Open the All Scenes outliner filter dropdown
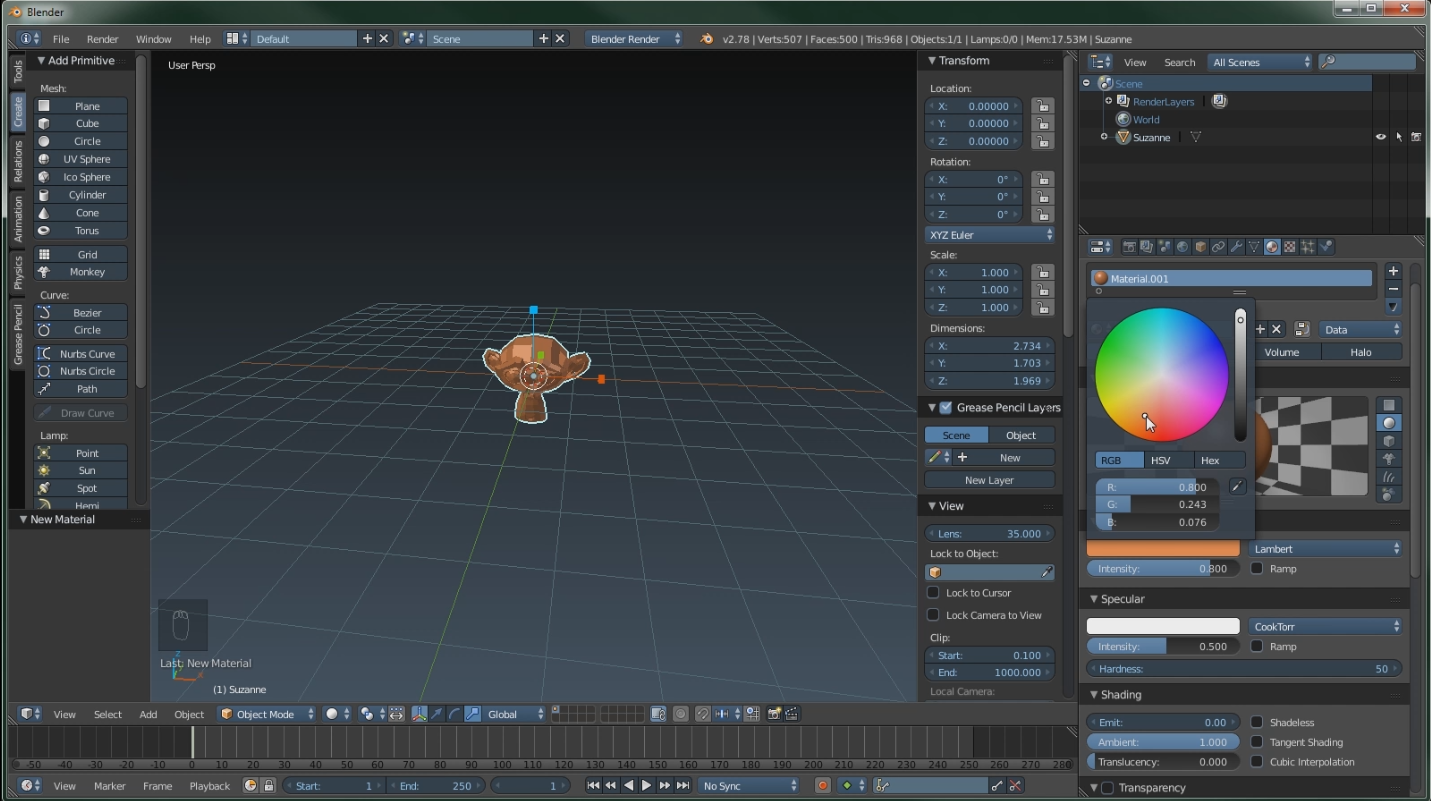This screenshot has height=801, width=1431. [1260, 62]
